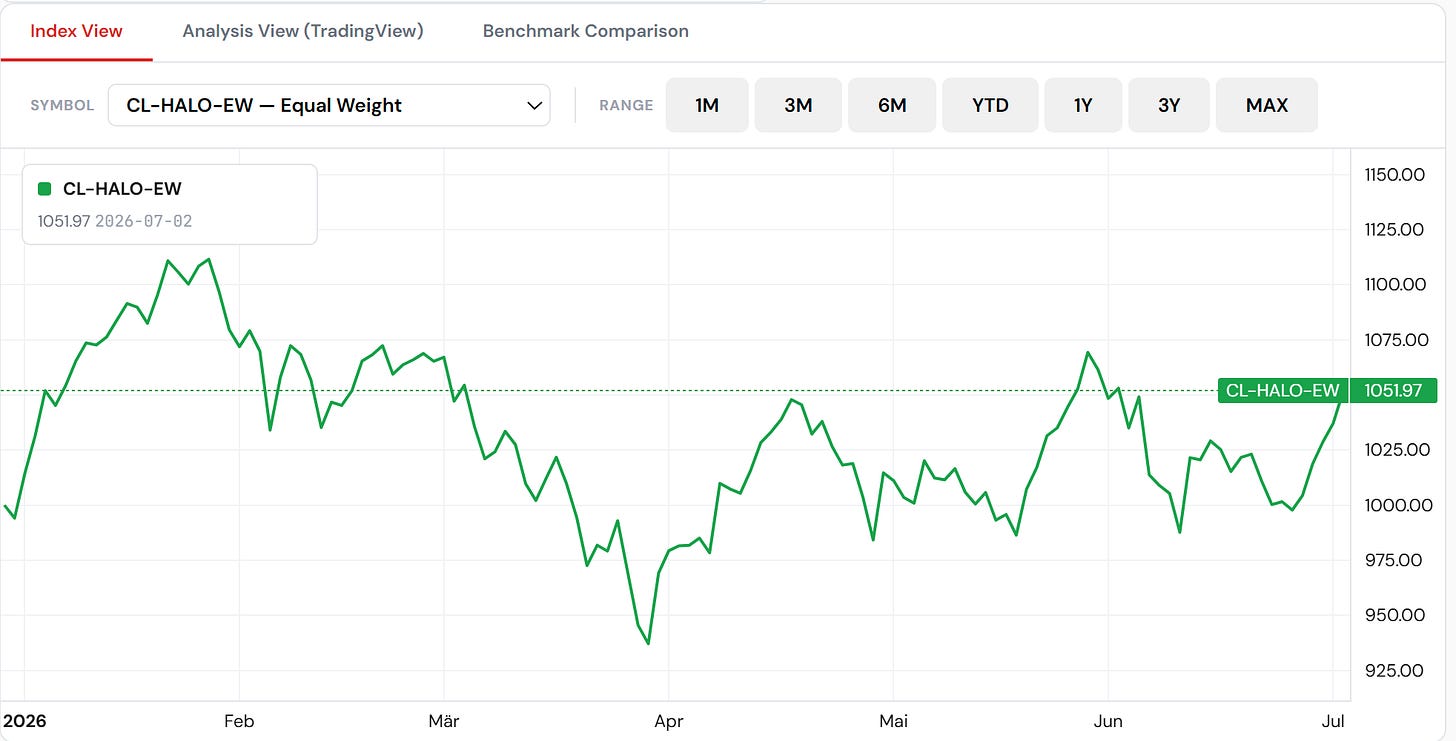This screenshot has width=1456, height=741.
Task: Switch to the Index View tab
Action: (x=76, y=31)
